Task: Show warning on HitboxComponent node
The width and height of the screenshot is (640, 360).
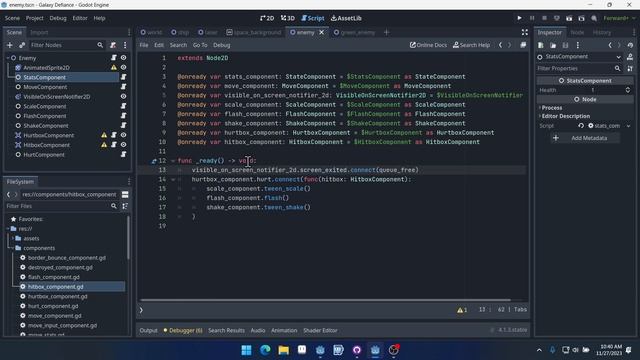Action: [104, 145]
